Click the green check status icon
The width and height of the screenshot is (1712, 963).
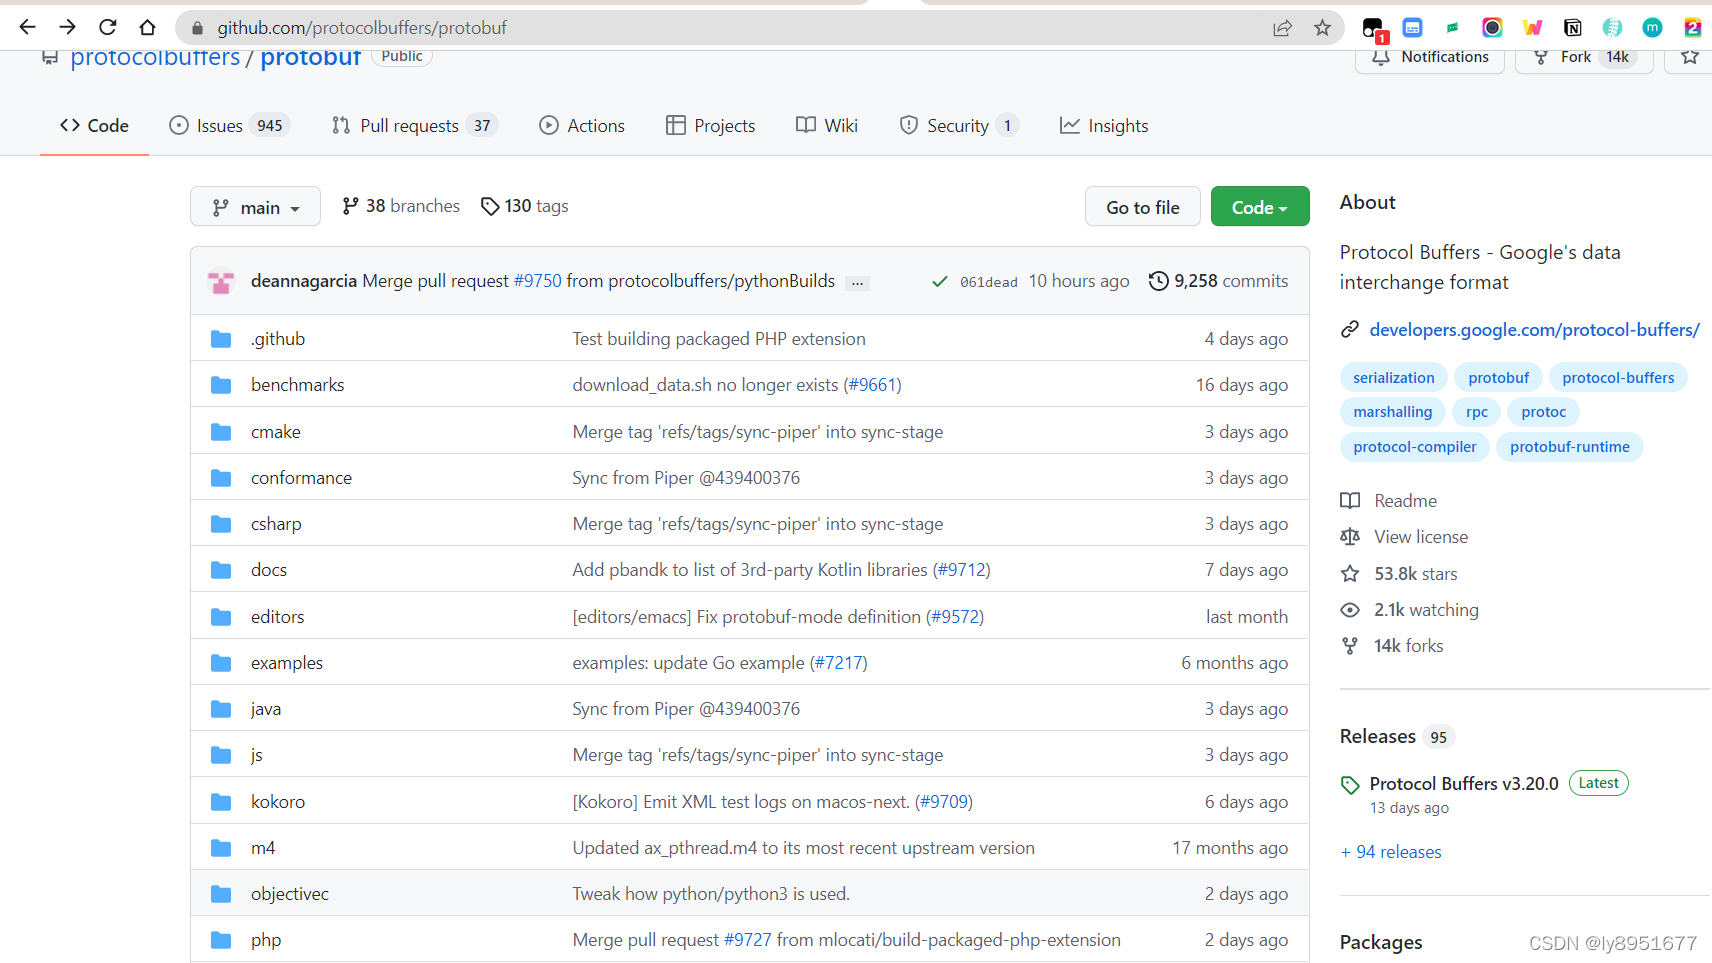(x=939, y=282)
